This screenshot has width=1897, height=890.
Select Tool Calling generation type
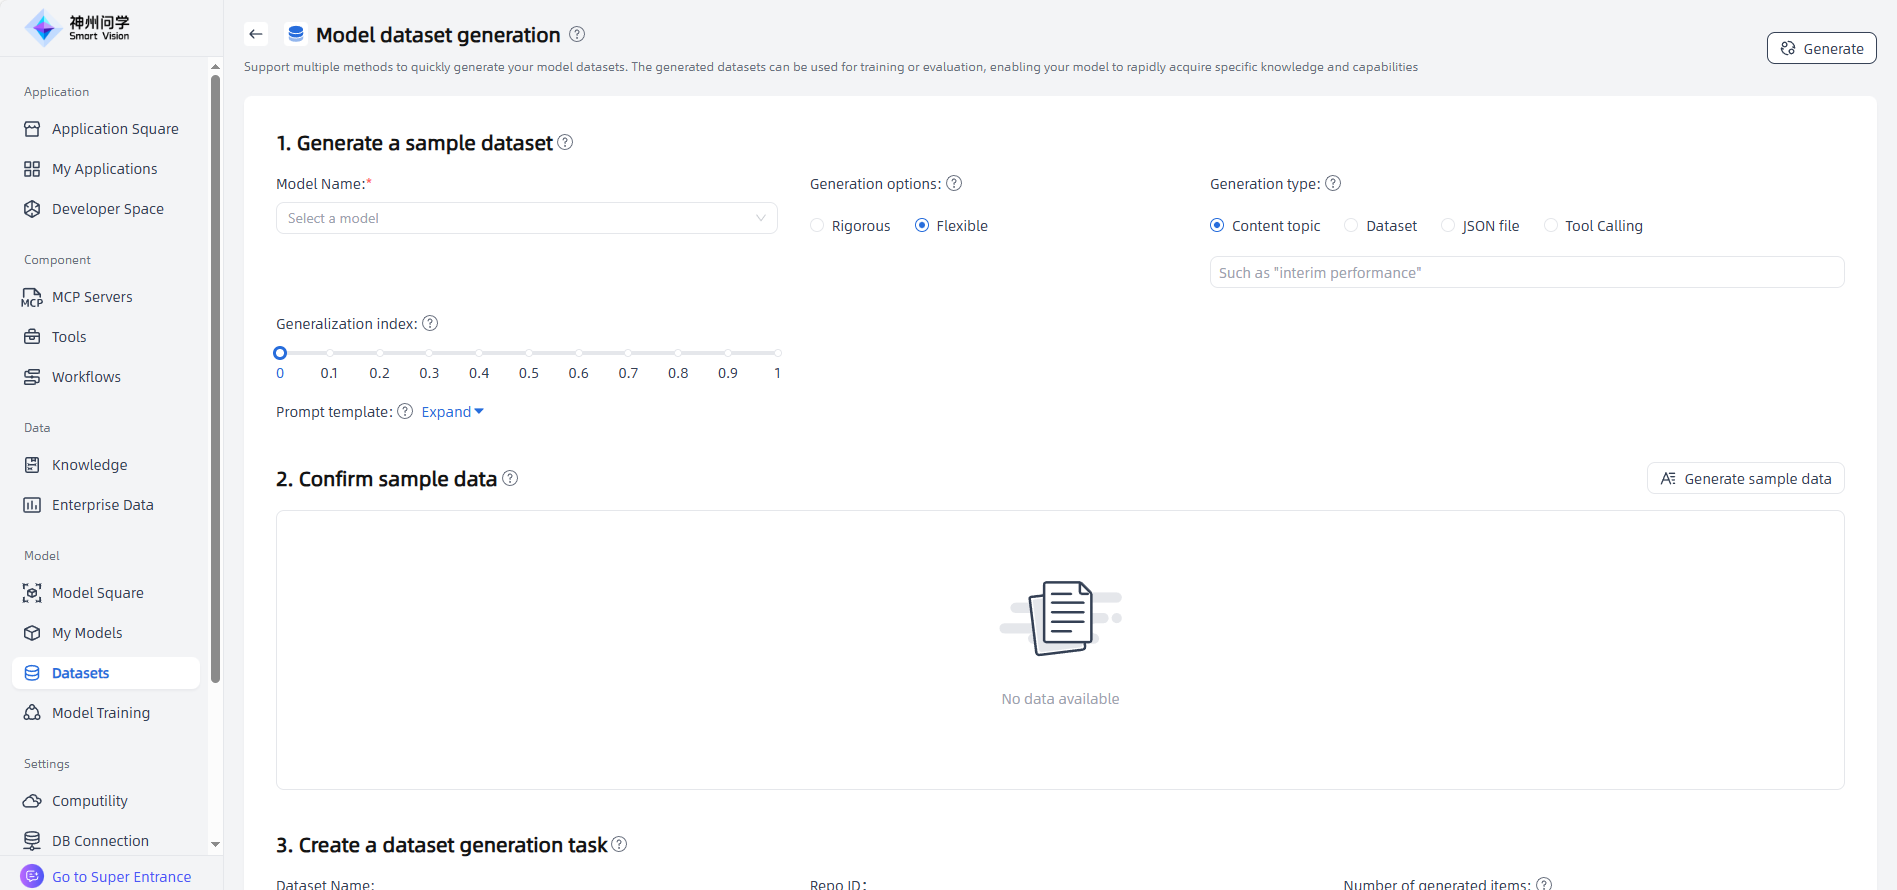(x=1551, y=226)
